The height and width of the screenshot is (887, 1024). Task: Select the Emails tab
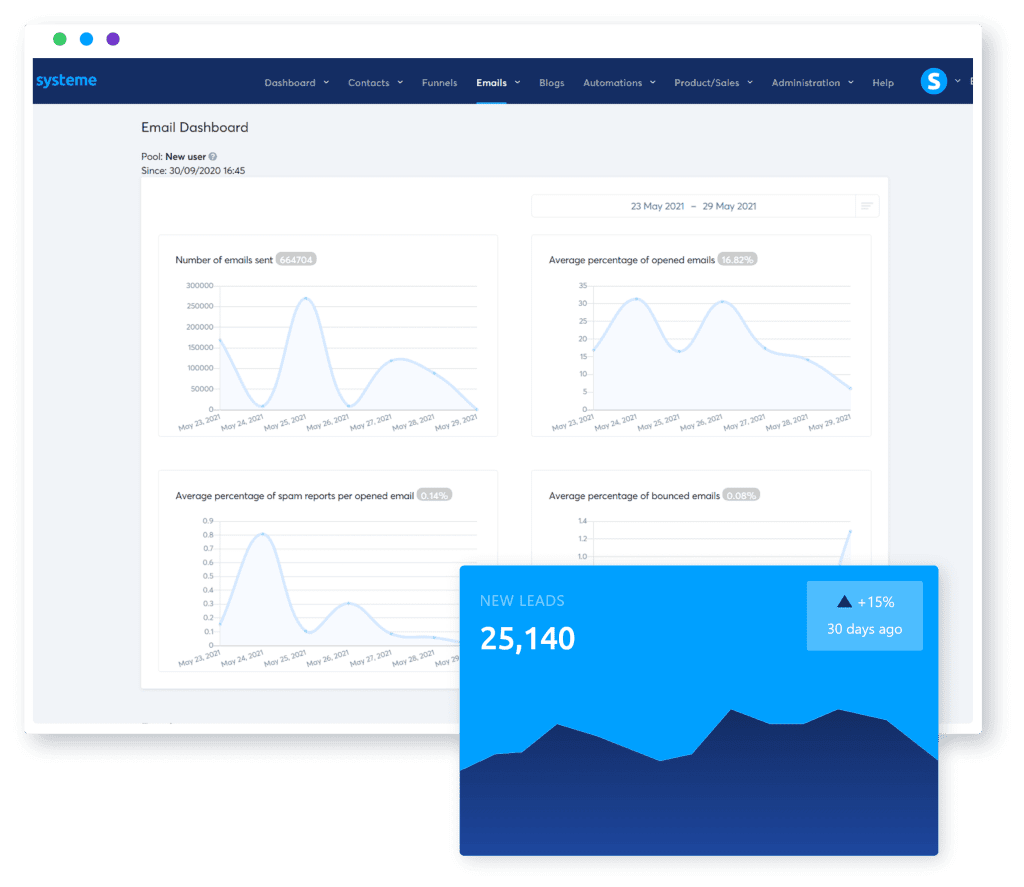(x=493, y=83)
